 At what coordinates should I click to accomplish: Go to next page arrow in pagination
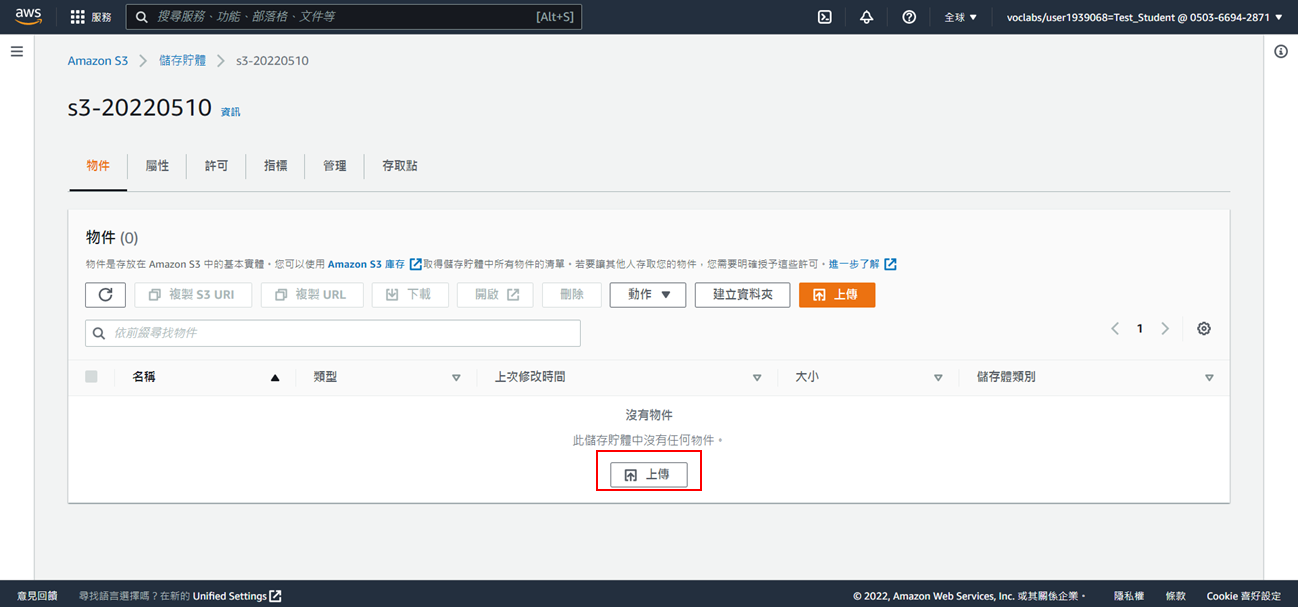coord(1165,328)
